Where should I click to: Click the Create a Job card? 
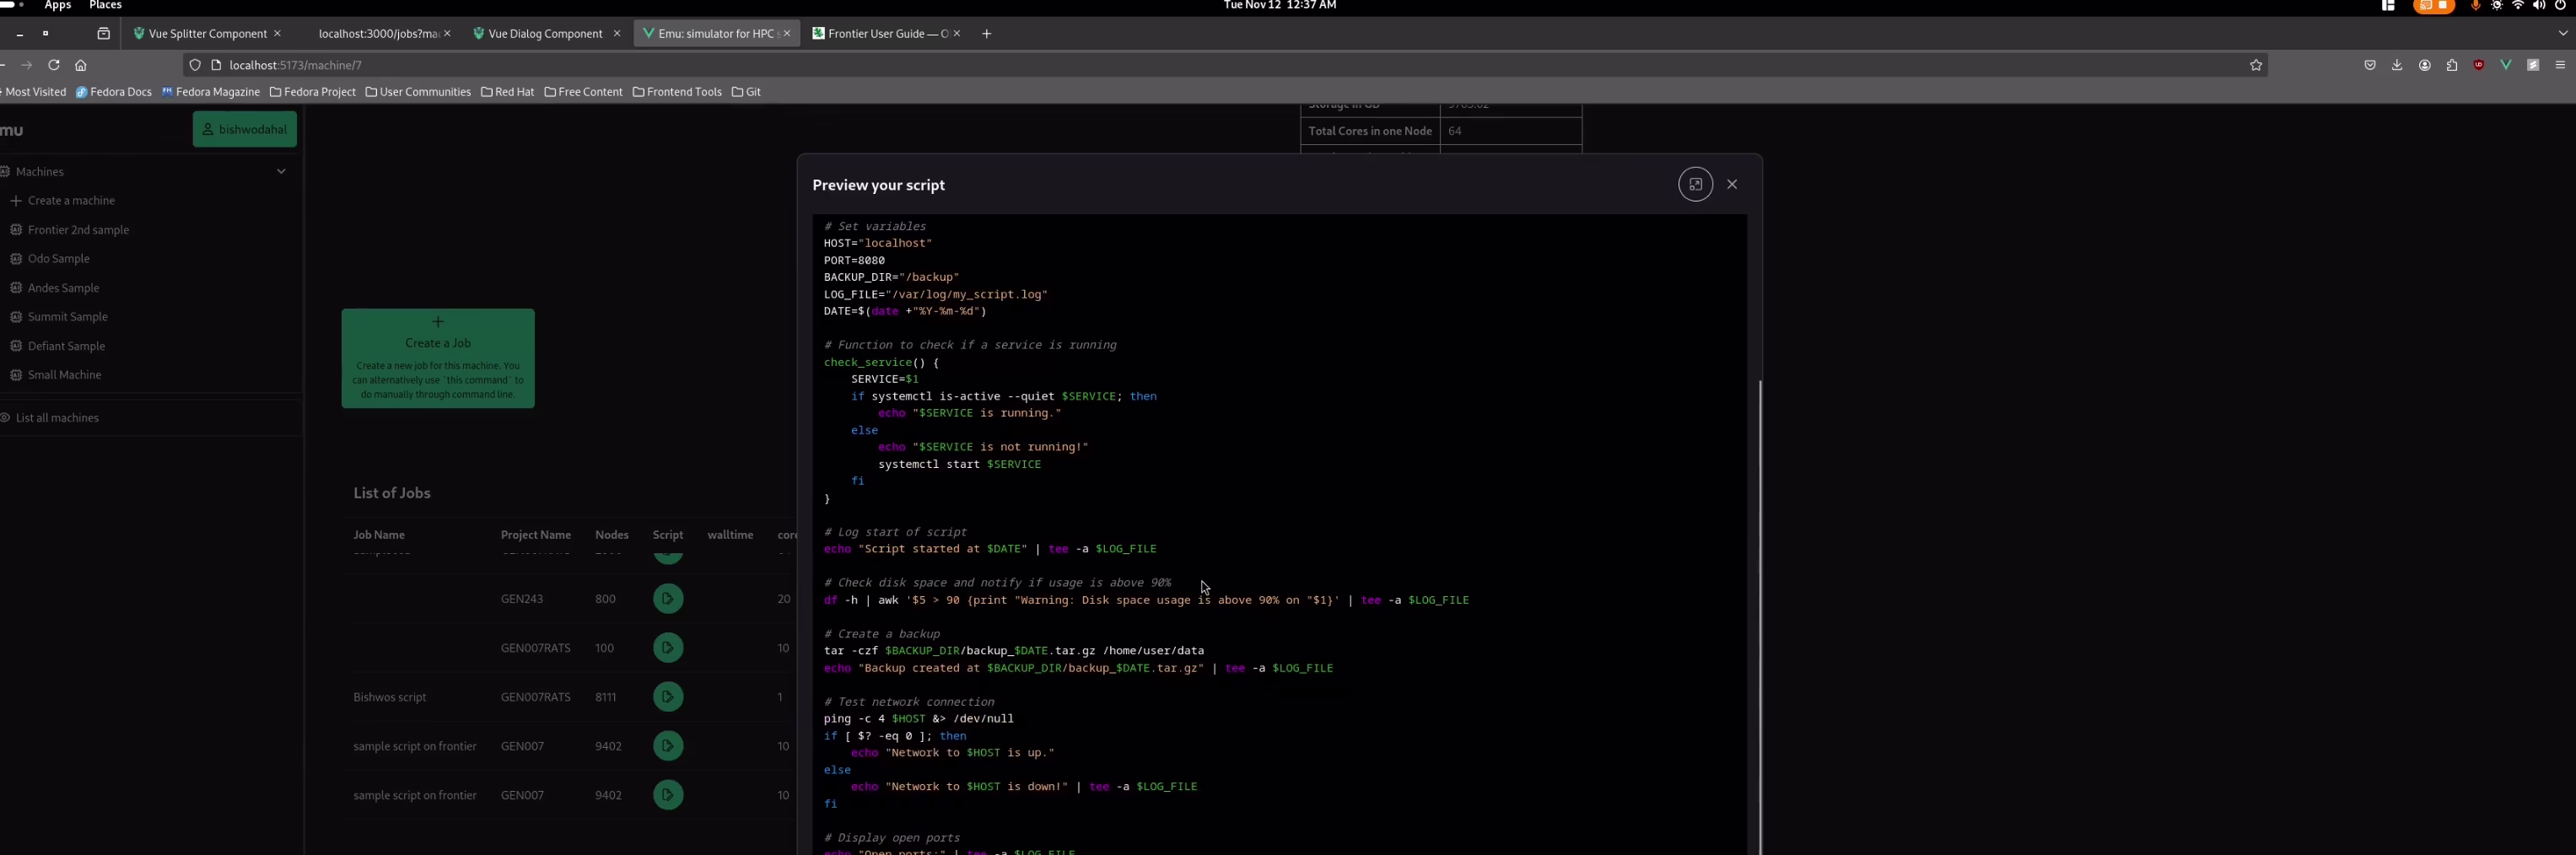437,358
